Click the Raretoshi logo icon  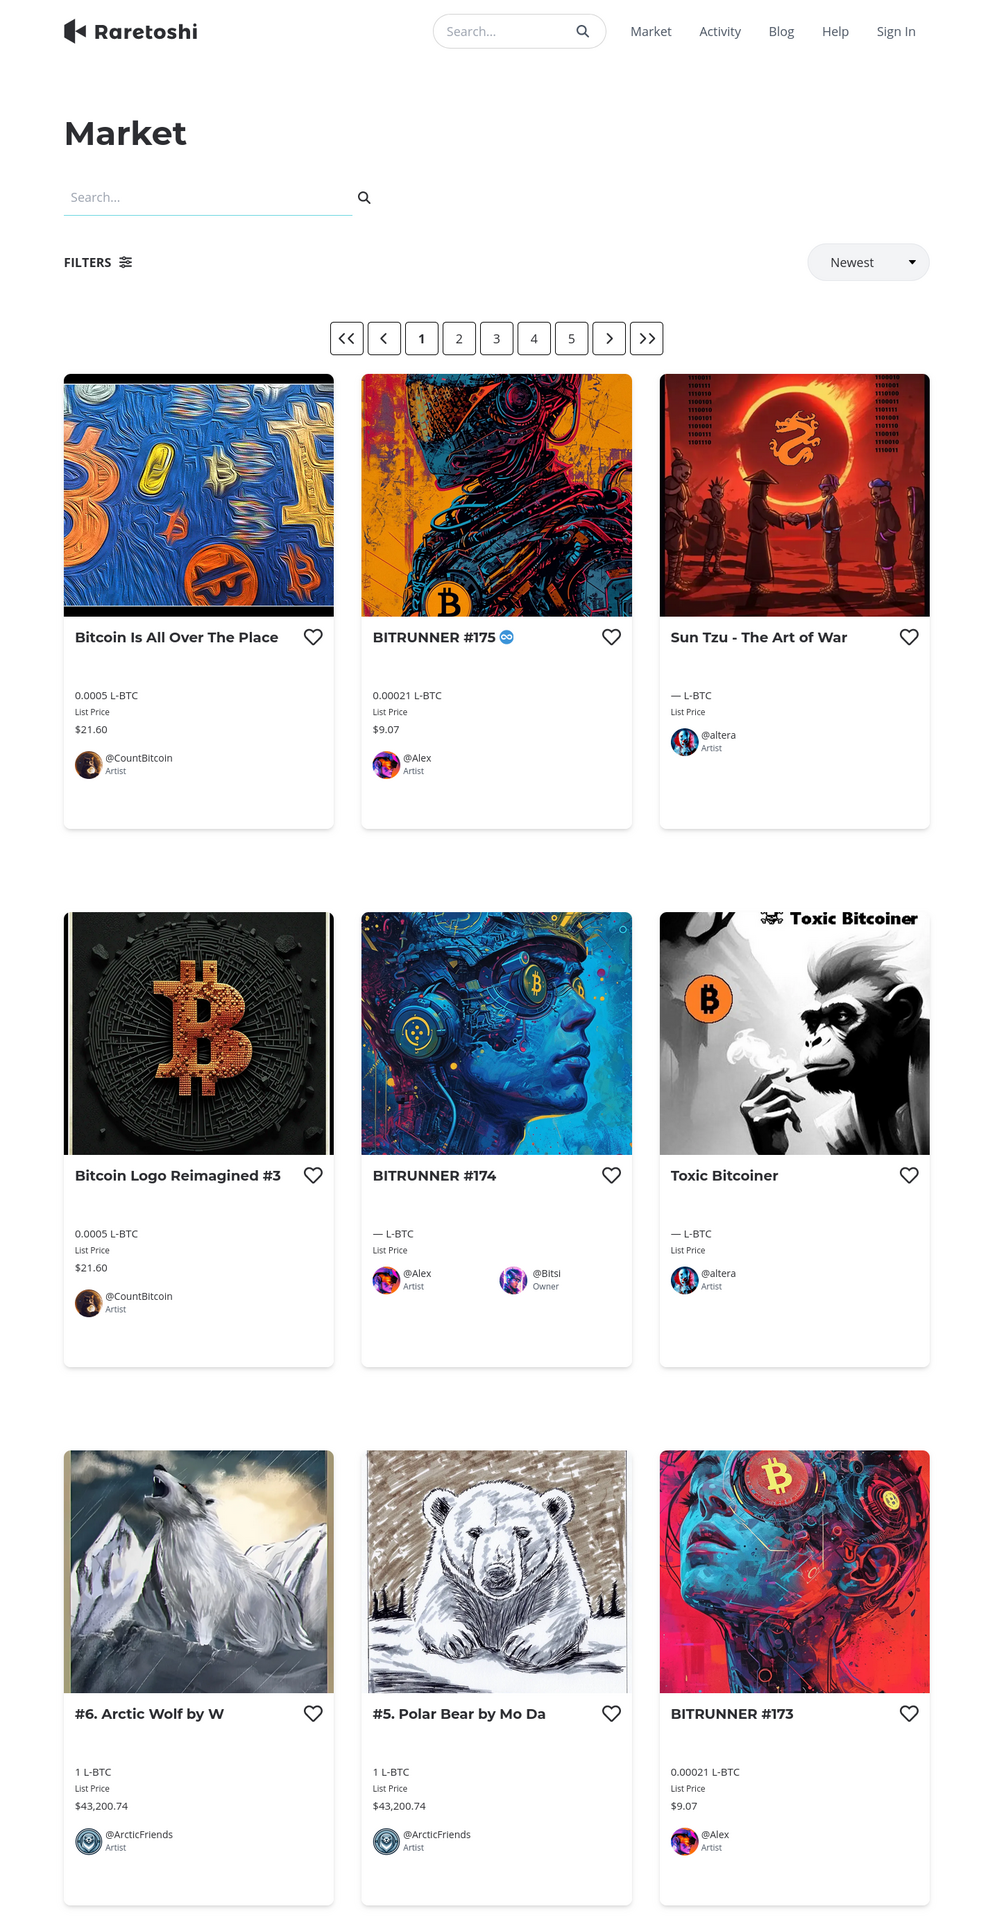point(75,32)
